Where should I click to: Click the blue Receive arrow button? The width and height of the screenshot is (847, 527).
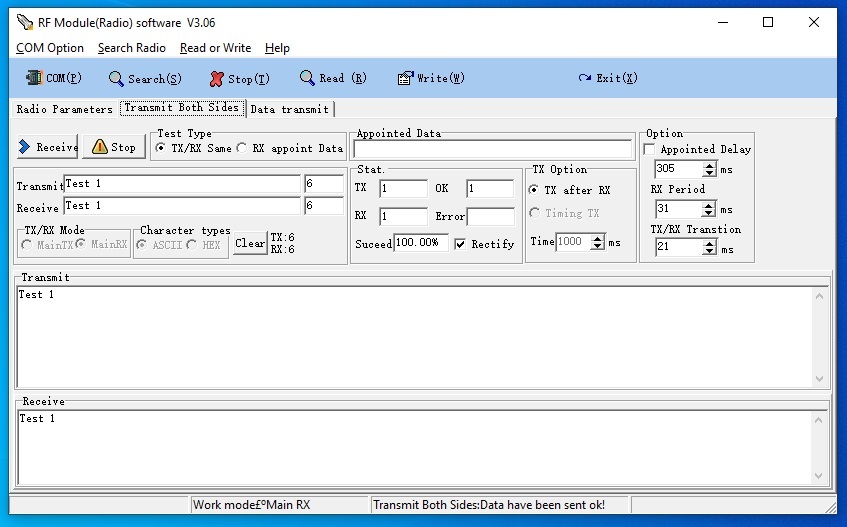48,147
